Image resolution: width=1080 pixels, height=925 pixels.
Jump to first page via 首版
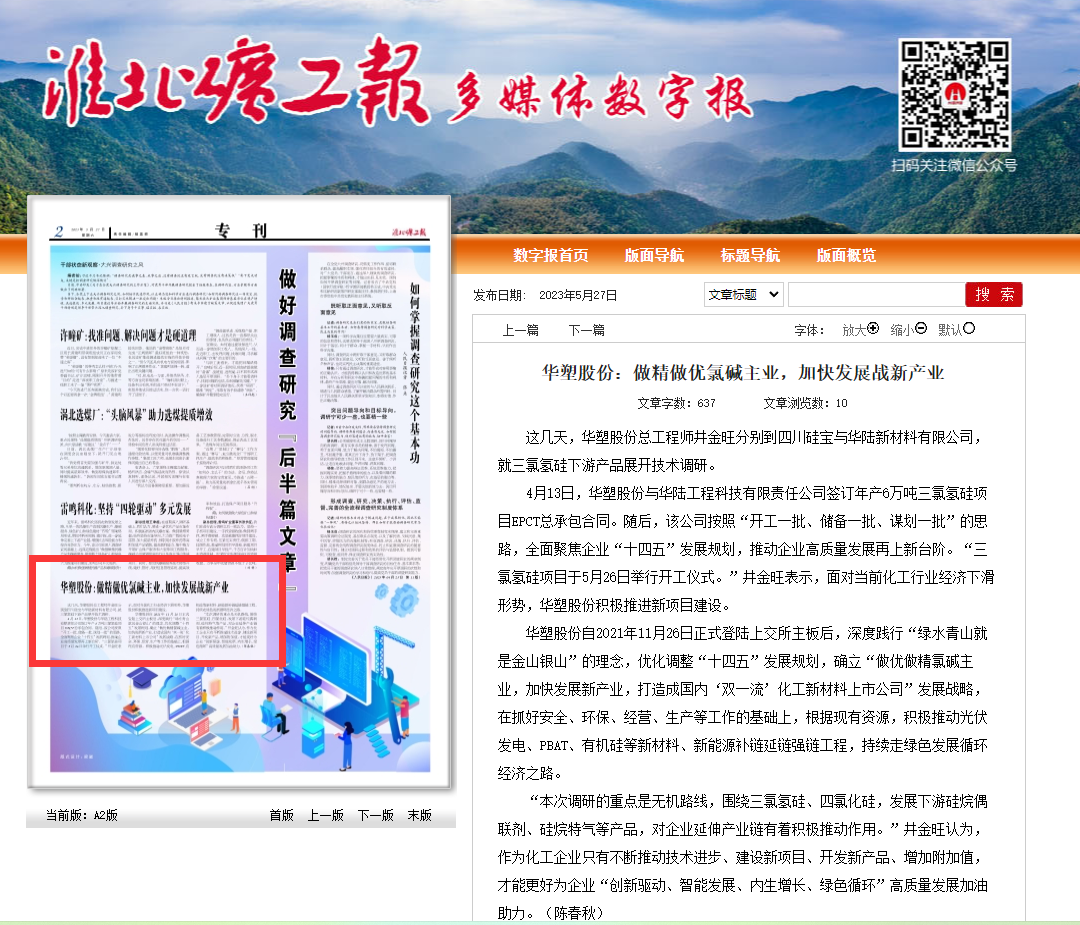pyautogui.click(x=281, y=815)
